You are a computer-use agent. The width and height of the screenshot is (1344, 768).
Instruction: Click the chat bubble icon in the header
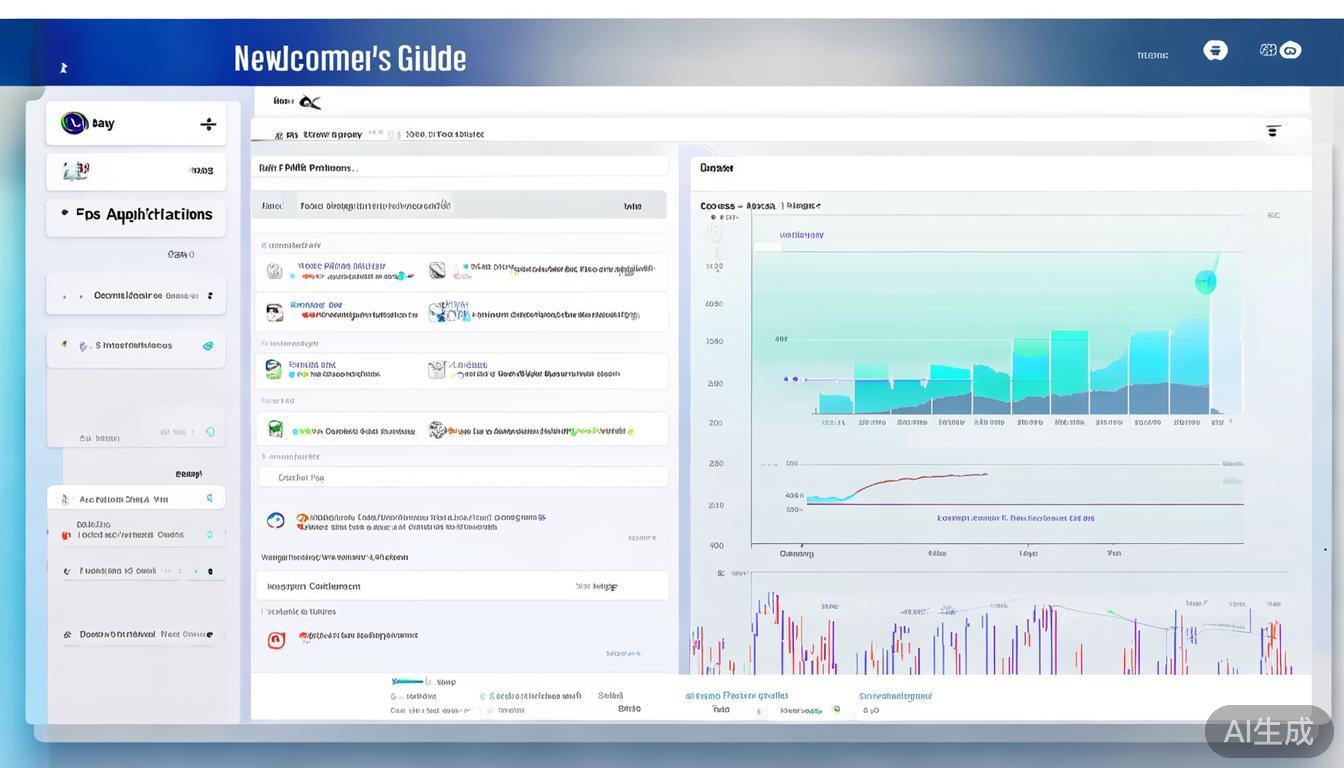(x=1215, y=51)
